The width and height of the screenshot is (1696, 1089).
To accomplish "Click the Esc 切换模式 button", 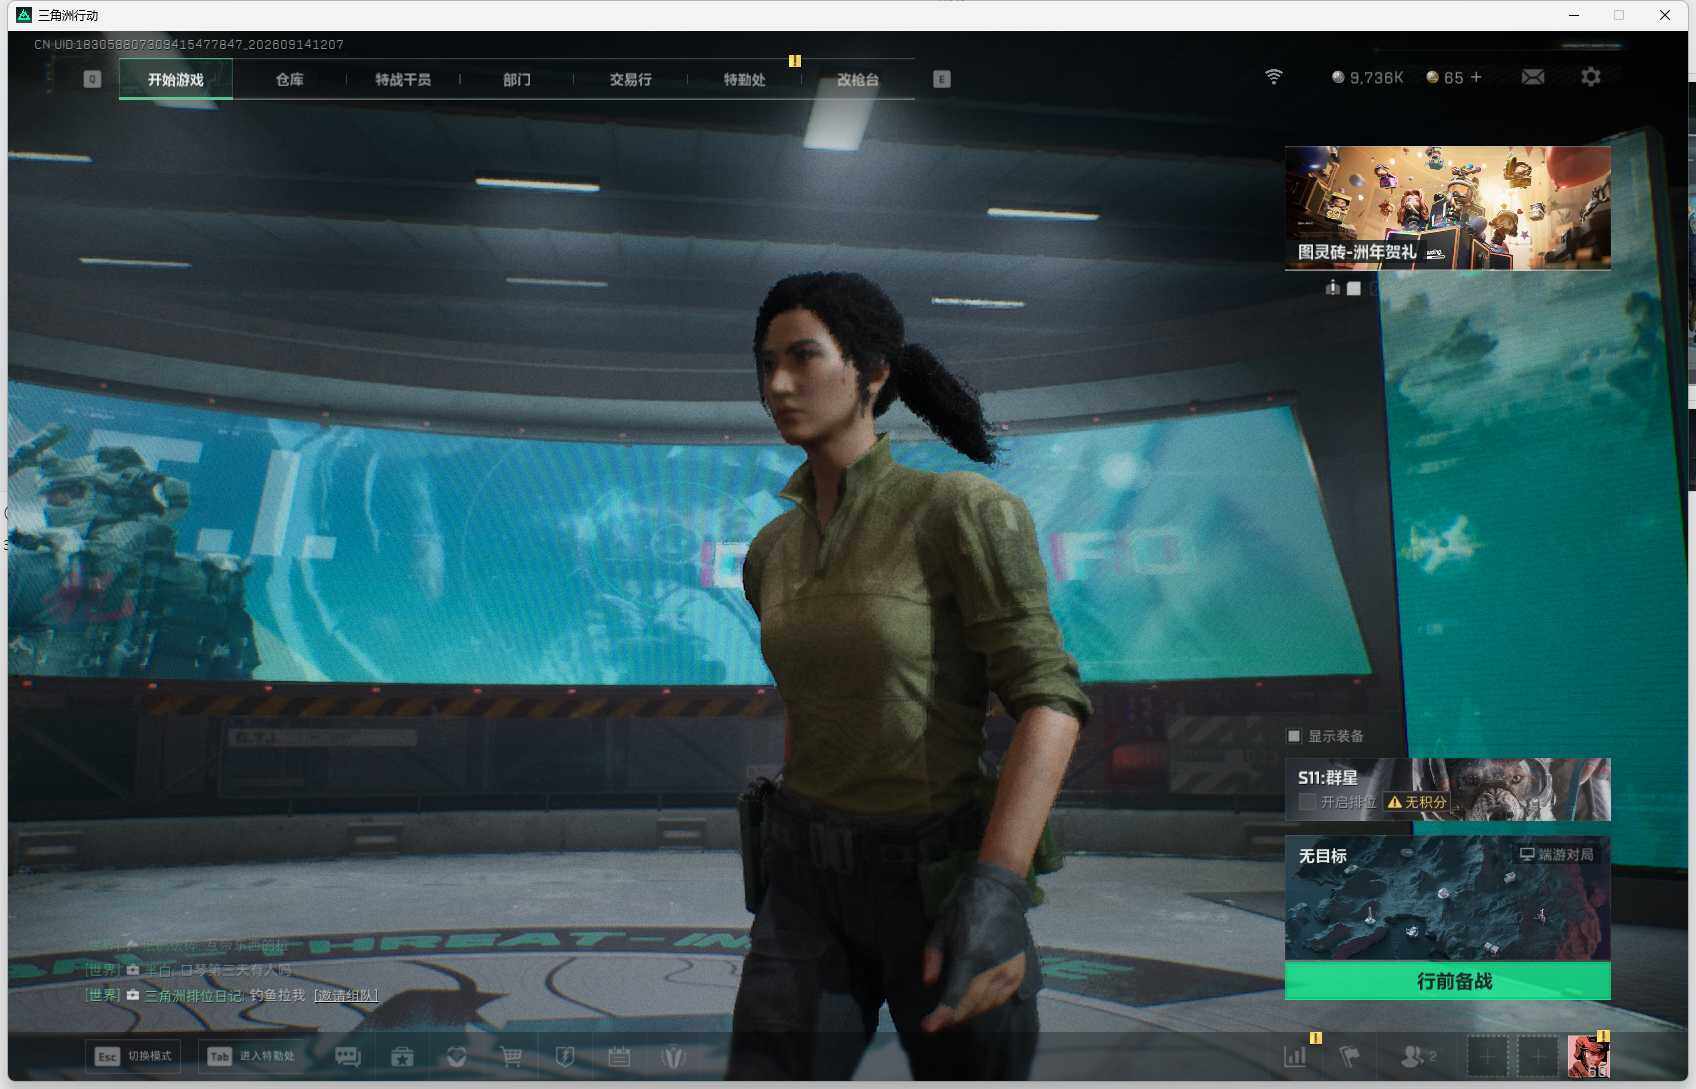I will coord(133,1056).
